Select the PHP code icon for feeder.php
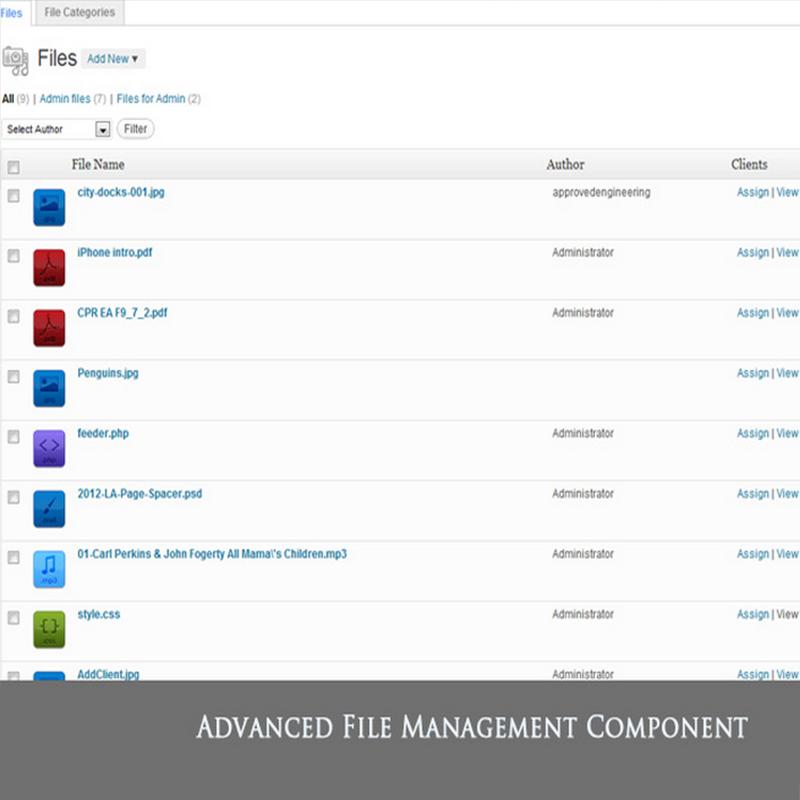This screenshot has height=800, width=800. point(49,448)
